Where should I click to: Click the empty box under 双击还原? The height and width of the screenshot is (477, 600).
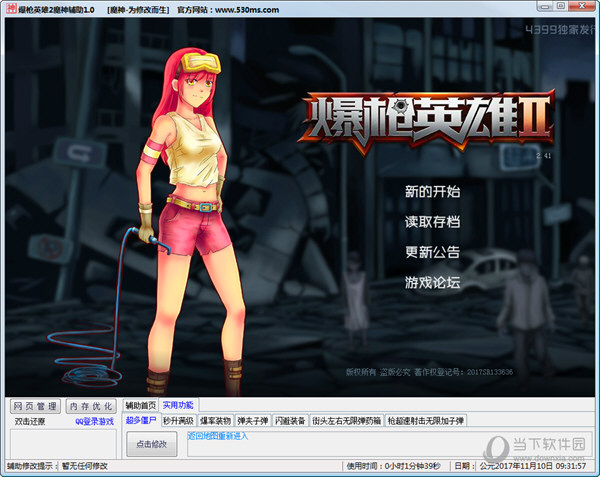pos(63,443)
